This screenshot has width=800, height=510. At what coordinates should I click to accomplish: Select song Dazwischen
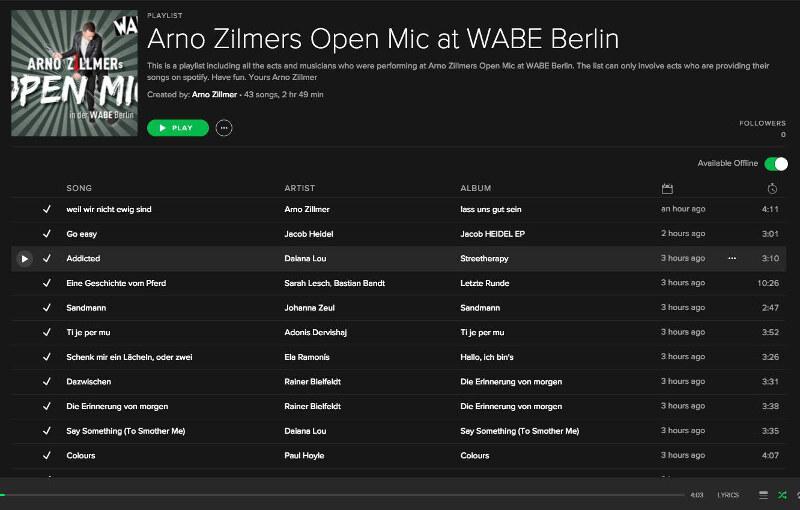pos(89,381)
